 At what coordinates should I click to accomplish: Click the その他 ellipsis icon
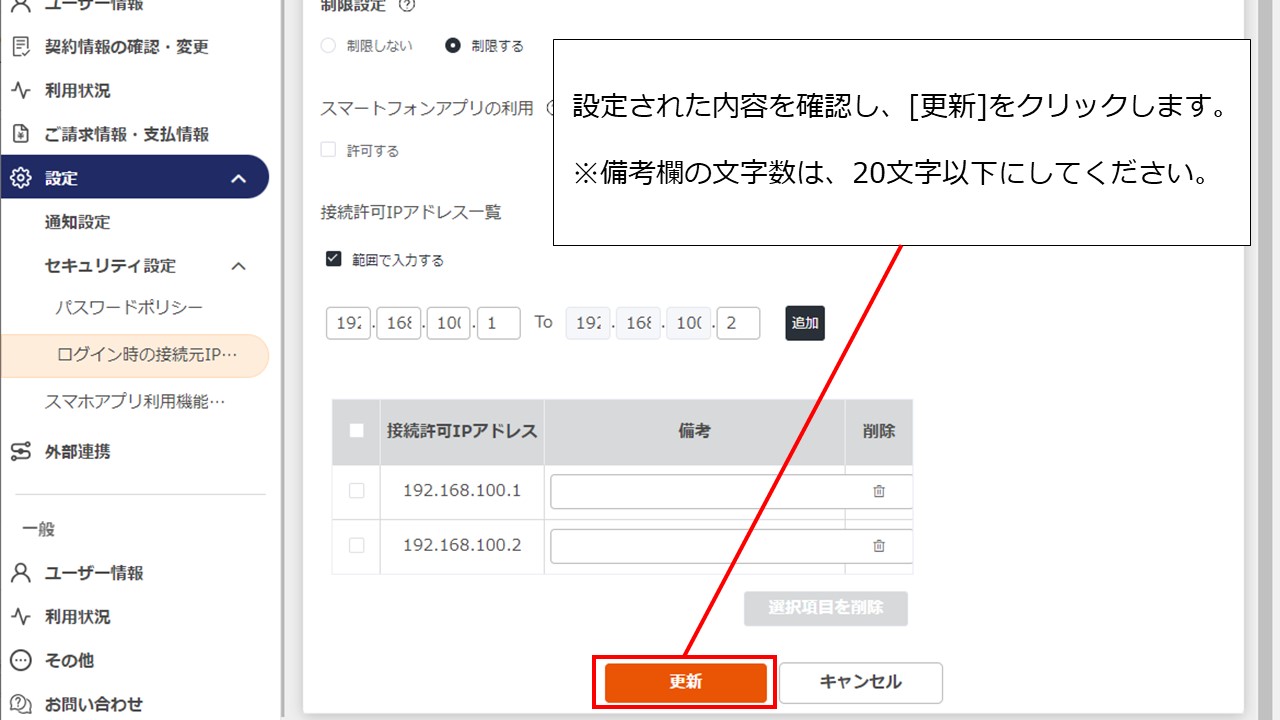[20, 661]
